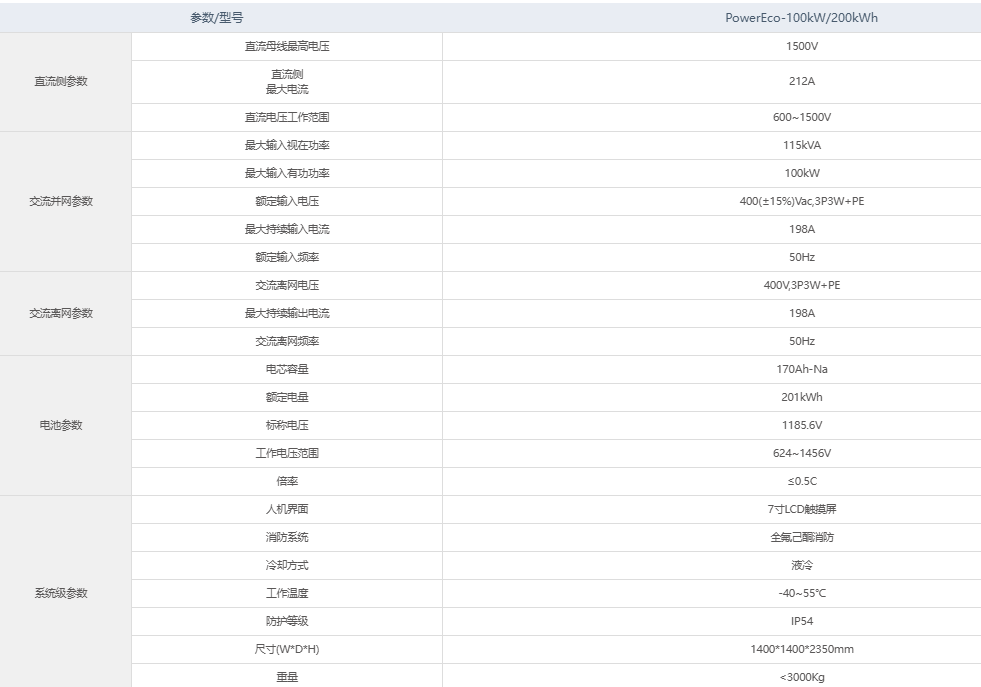Select the value '400V,3P3W+PE'
Image resolution: width=981 pixels, height=687 pixels.
point(802,286)
